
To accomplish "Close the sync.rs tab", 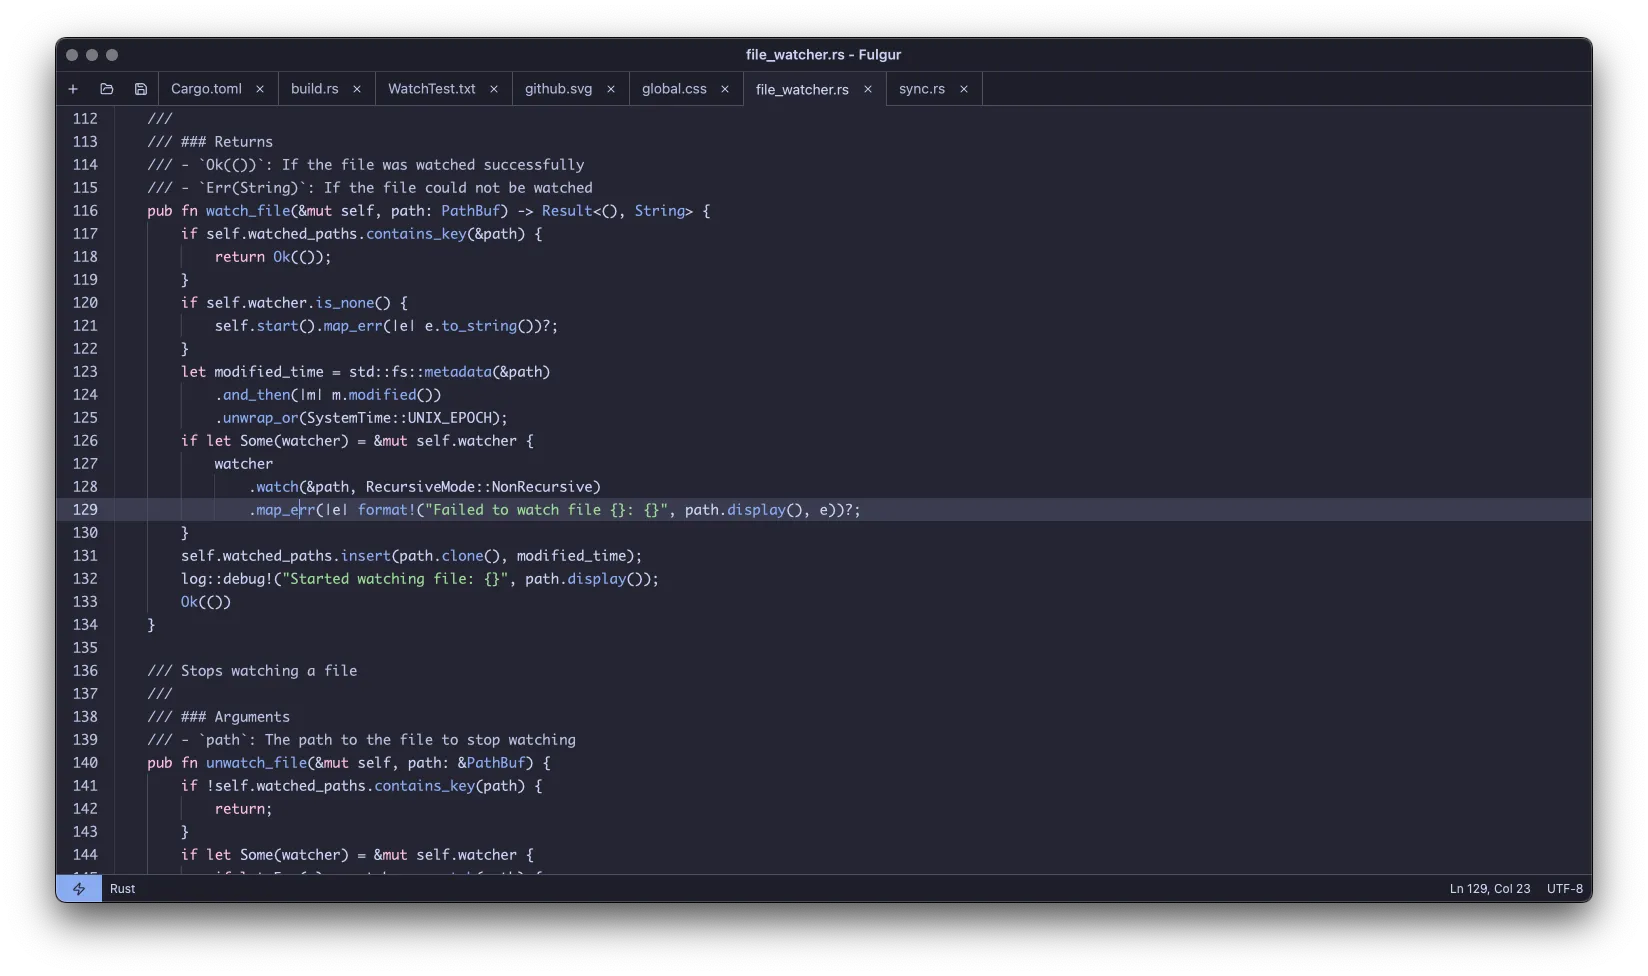I will click(964, 89).
